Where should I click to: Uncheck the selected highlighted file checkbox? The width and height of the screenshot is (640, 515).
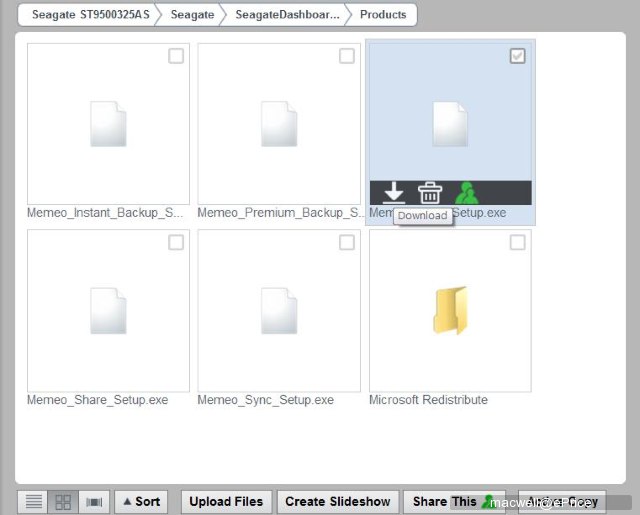(518, 56)
